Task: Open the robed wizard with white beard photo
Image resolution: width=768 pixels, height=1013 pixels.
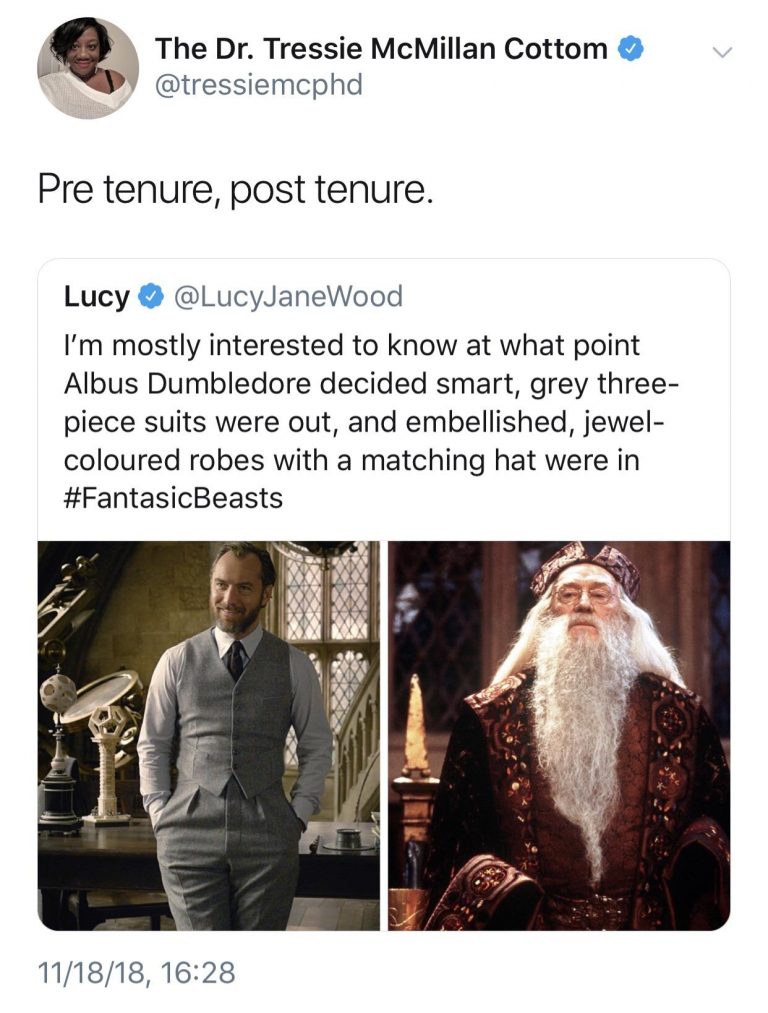Action: pos(559,736)
